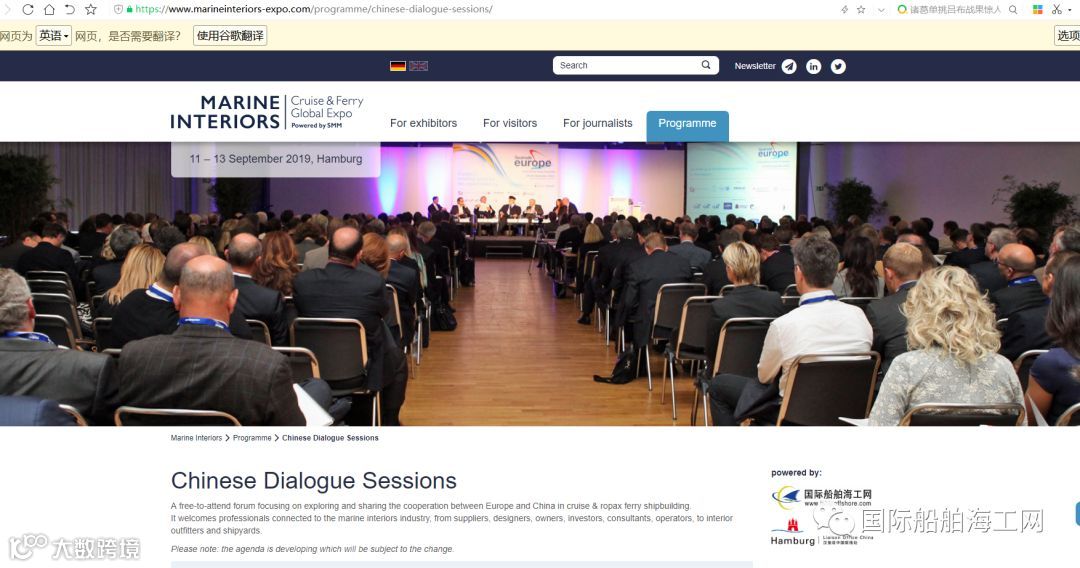Switch site language with UK flag
Screen dimensions: 1080x568
coord(418,66)
